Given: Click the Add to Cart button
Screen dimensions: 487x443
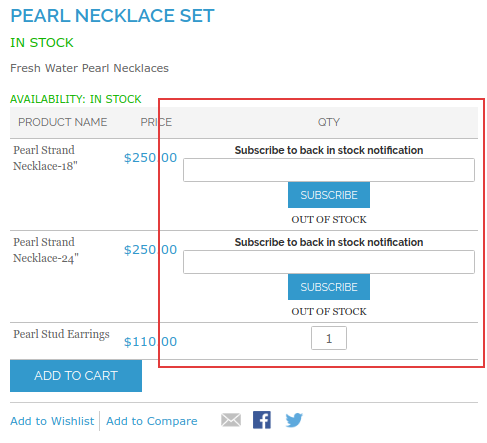Looking at the screenshot, I should [x=76, y=376].
